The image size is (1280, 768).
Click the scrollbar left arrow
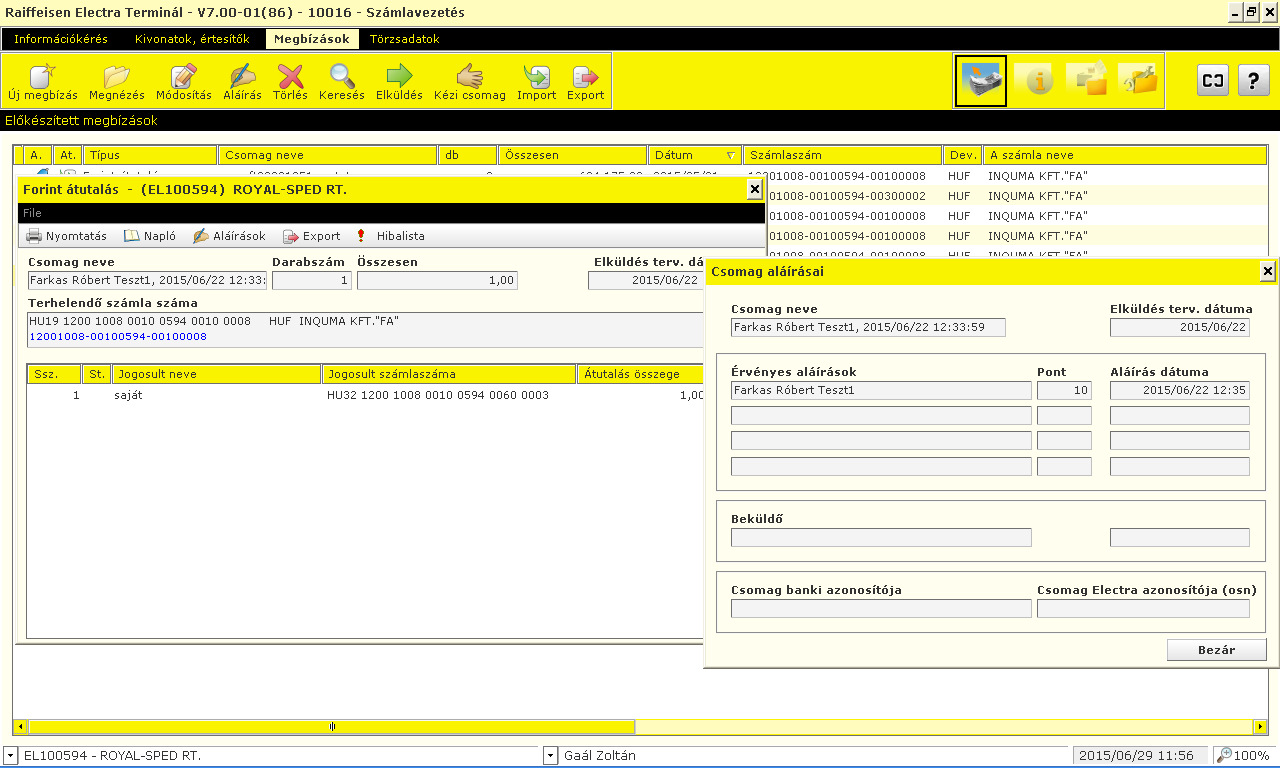tap(20, 727)
